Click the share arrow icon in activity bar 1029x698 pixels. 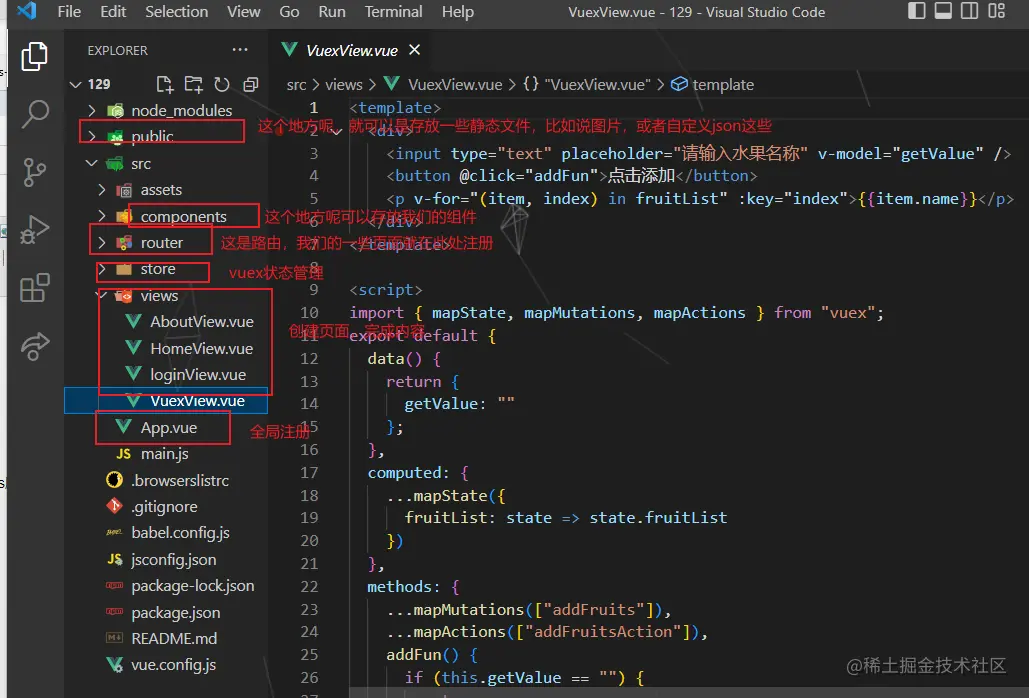35,346
